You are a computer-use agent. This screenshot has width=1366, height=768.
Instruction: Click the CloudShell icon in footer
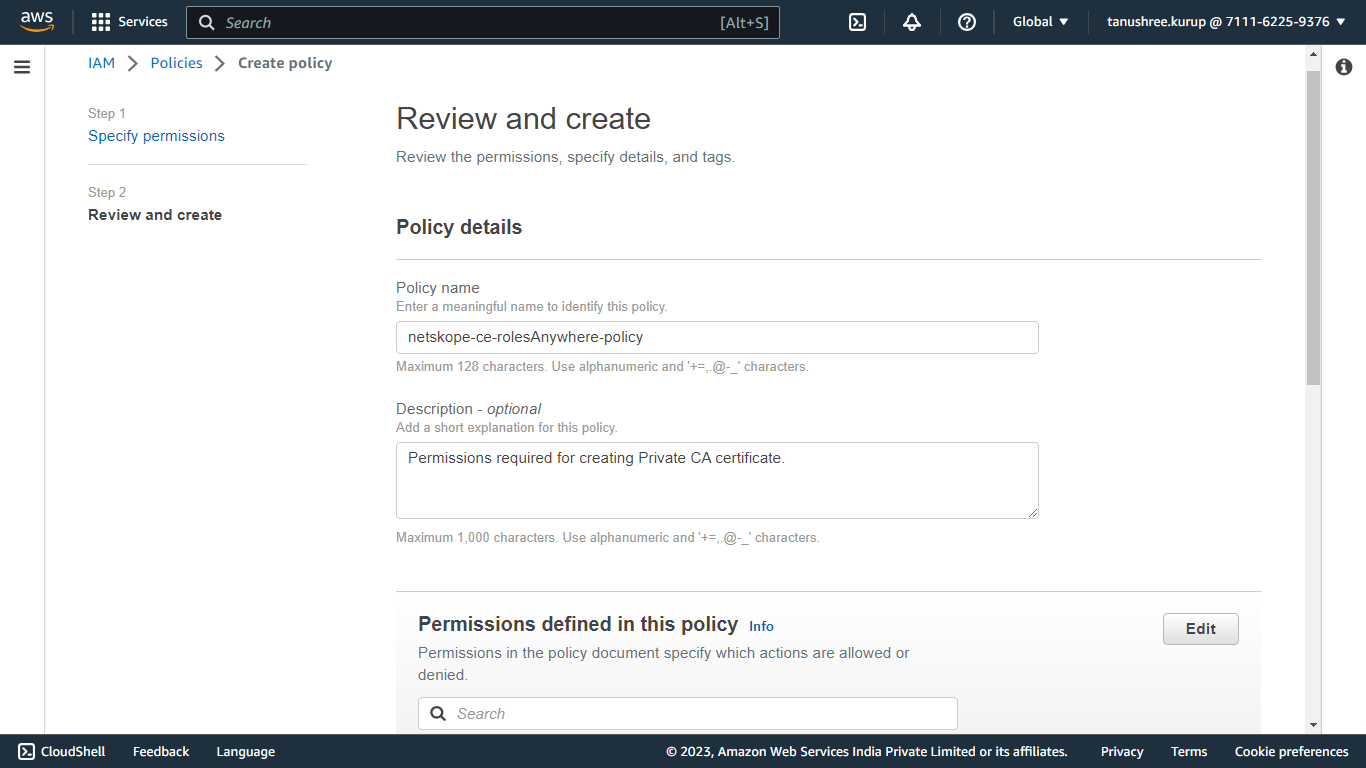27,752
